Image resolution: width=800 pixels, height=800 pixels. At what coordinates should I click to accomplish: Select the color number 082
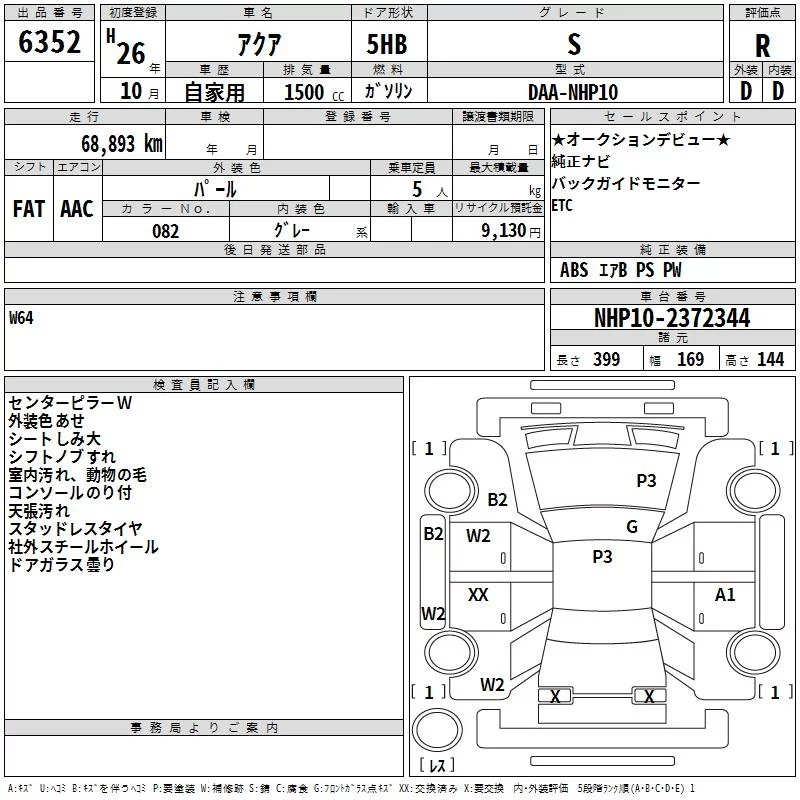166,231
